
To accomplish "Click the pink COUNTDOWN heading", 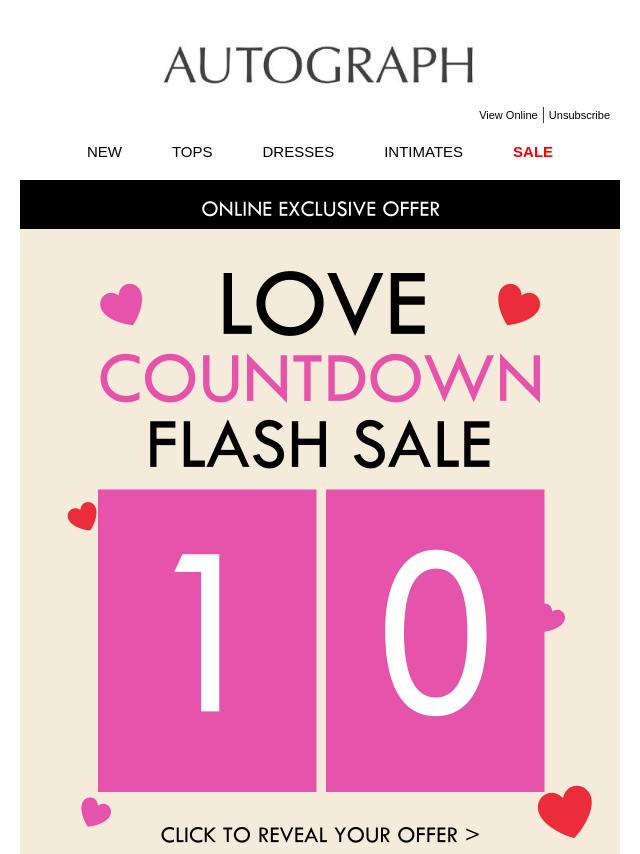I will (321, 378).
